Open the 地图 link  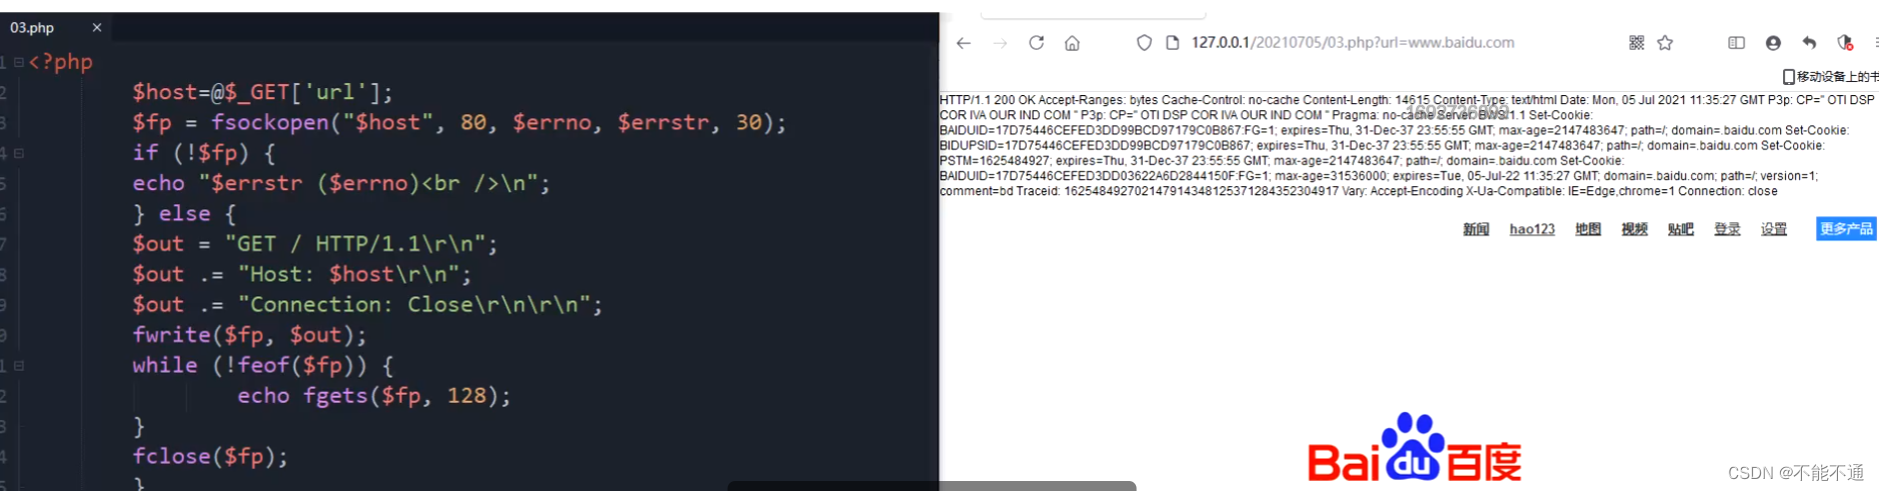pyautogui.click(x=1588, y=229)
